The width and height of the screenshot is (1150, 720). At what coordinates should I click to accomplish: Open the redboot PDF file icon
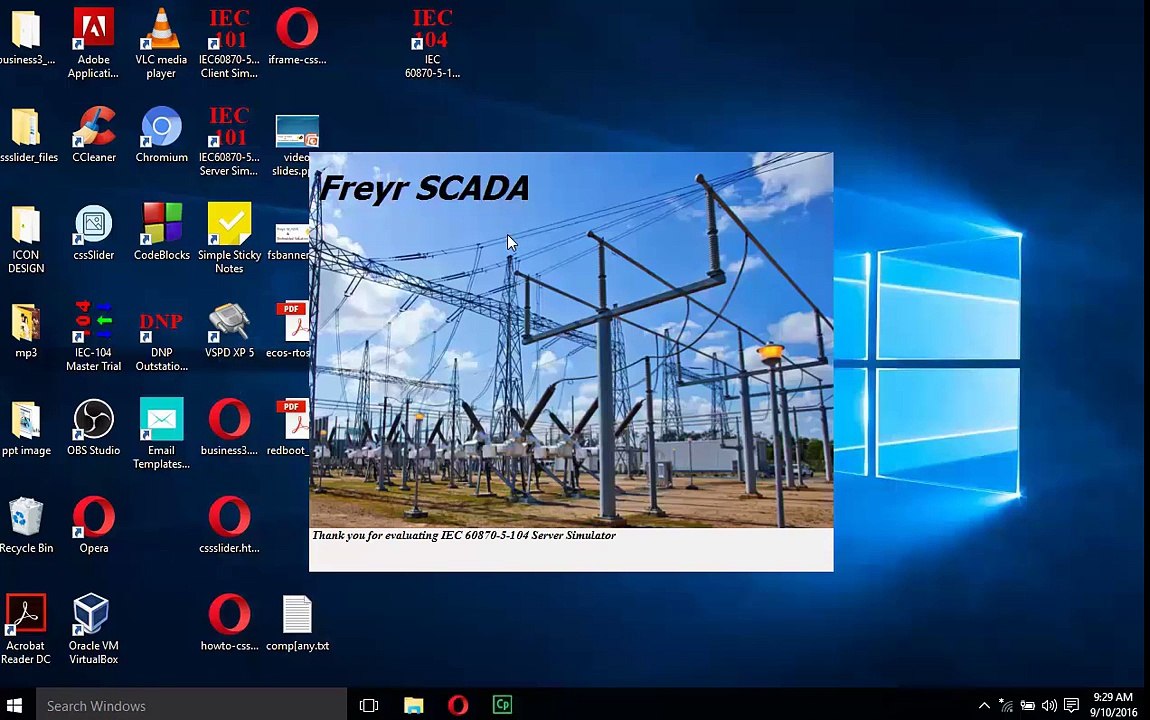point(290,427)
